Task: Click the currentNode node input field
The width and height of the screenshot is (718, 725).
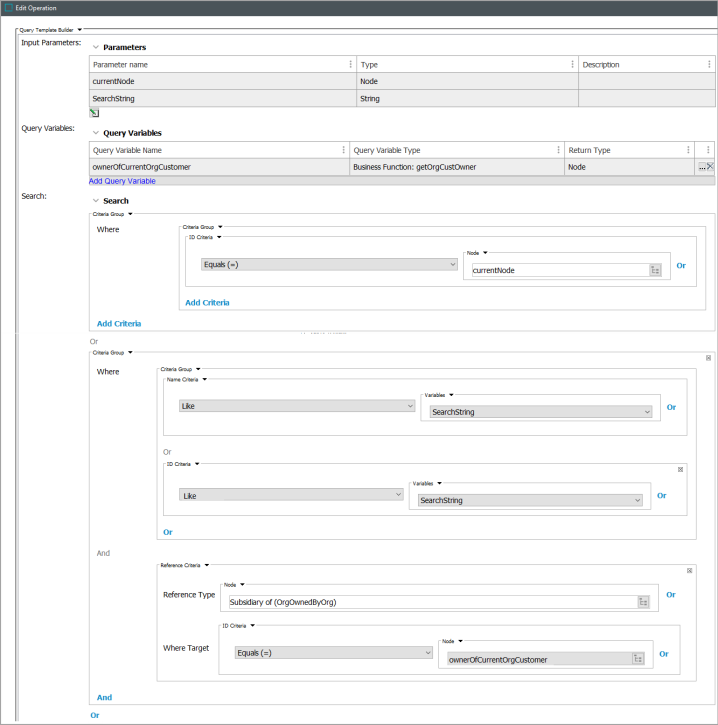Action: click(x=560, y=270)
